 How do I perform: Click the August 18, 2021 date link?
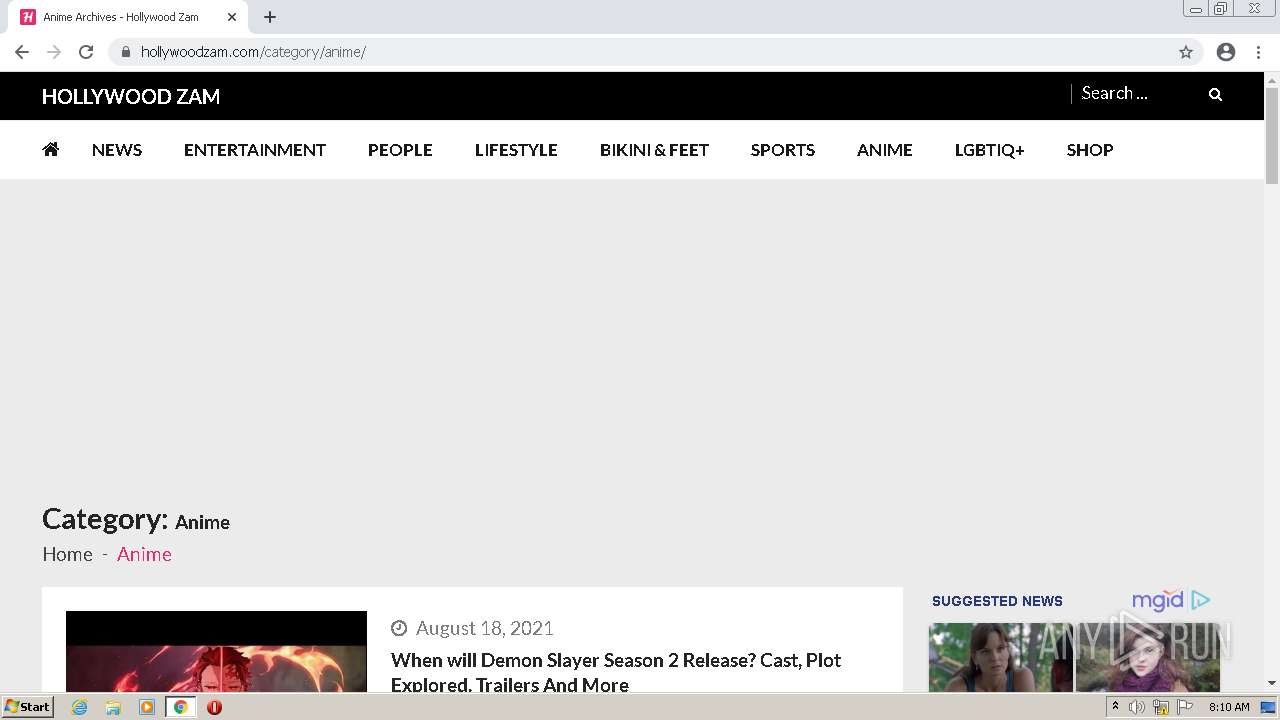pyautogui.click(x=485, y=628)
